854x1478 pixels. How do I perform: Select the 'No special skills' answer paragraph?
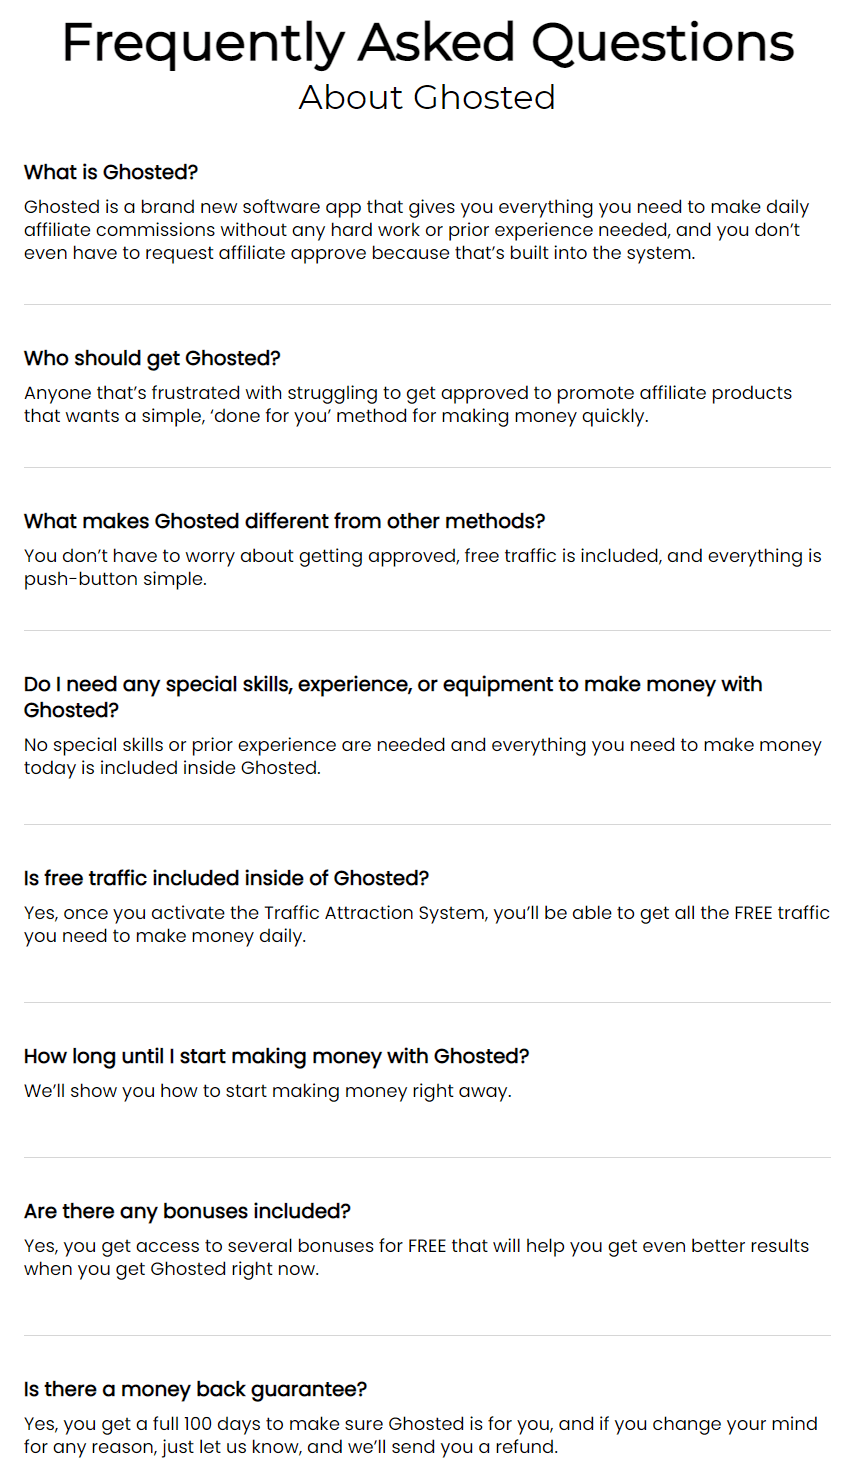point(423,756)
